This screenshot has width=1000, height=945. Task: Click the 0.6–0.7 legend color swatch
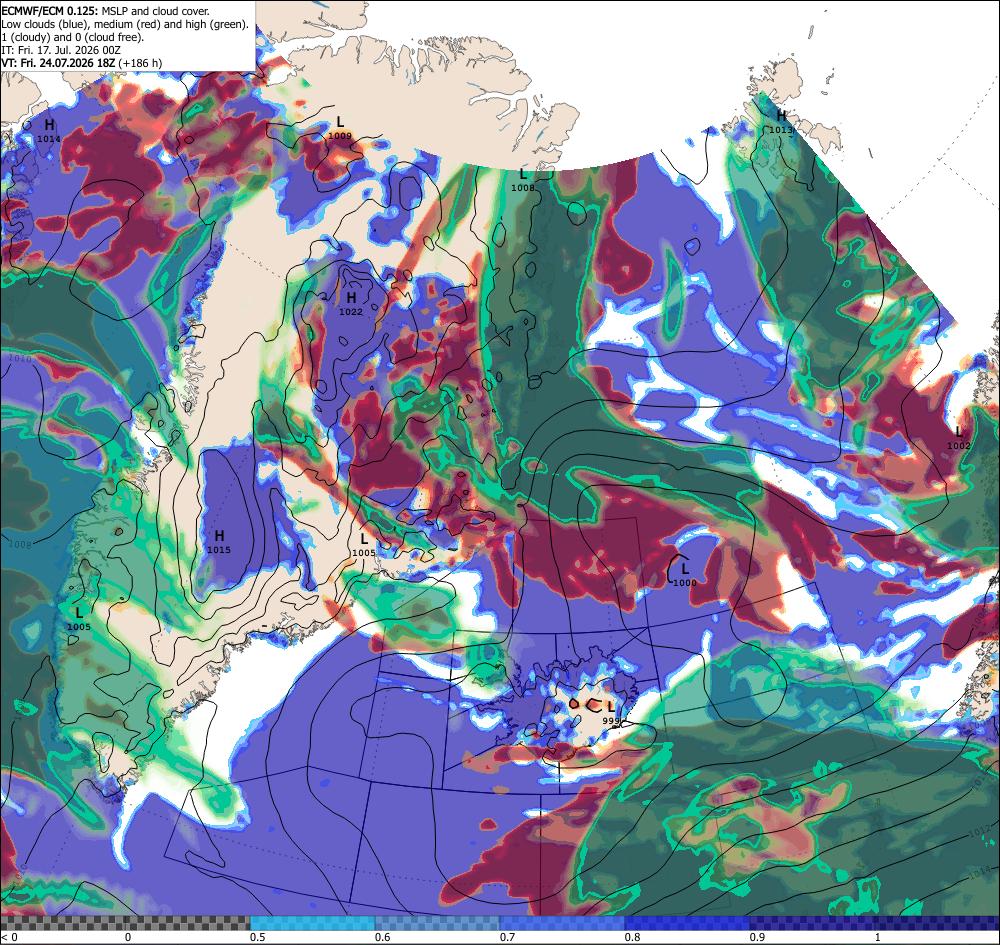pos(438,923)
